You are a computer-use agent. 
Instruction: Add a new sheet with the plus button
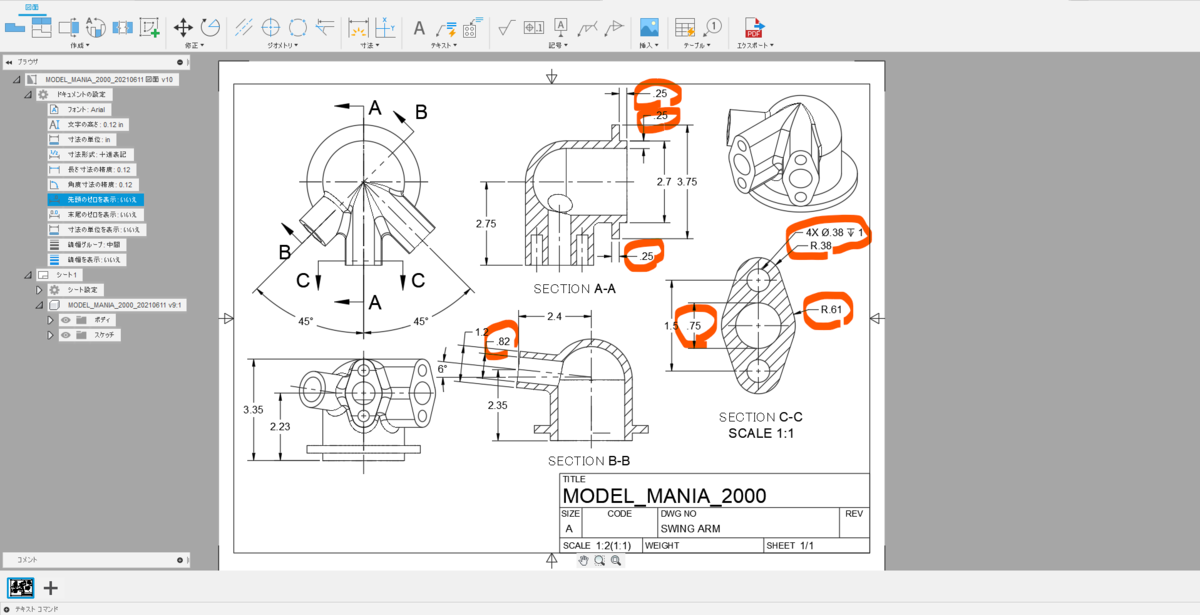[50, 588]
